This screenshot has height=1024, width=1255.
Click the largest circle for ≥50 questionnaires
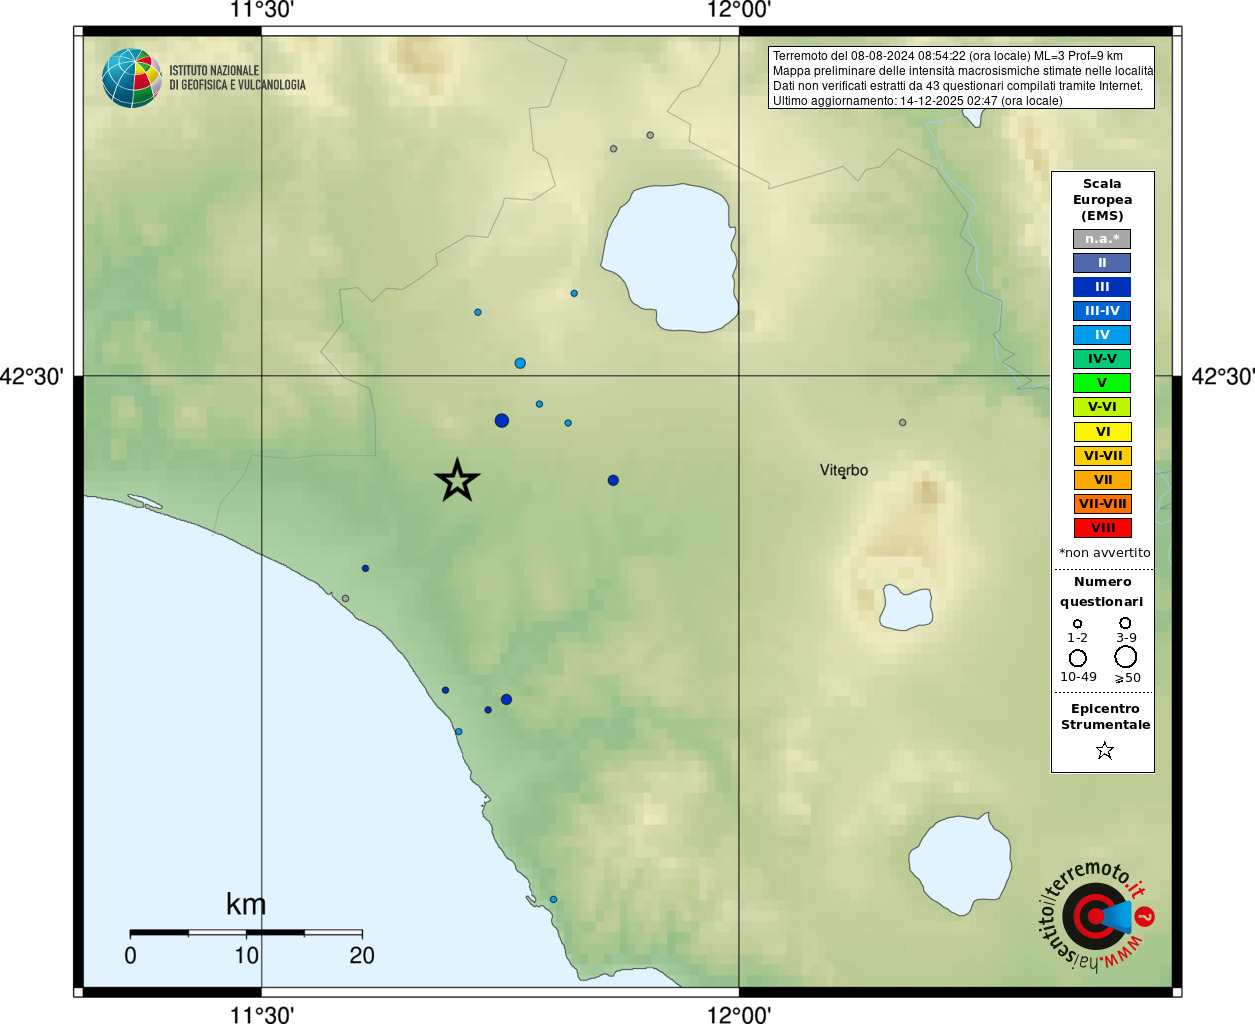1126,657
